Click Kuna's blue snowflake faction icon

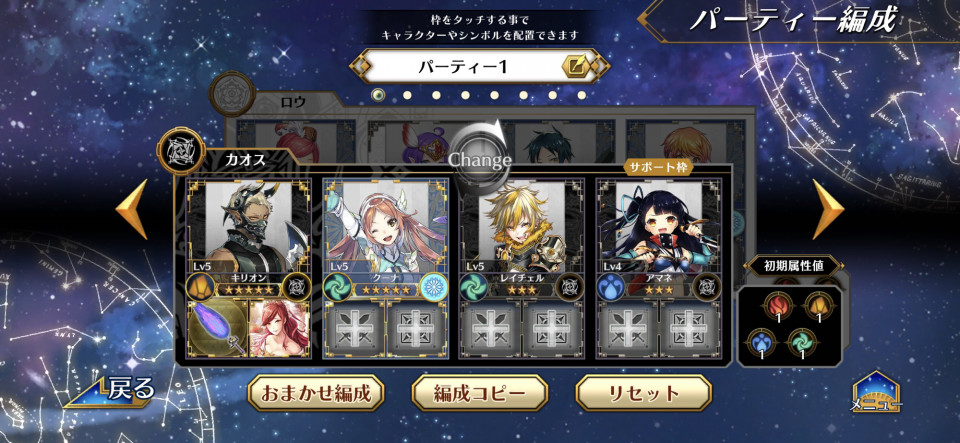tap(433, 286)
